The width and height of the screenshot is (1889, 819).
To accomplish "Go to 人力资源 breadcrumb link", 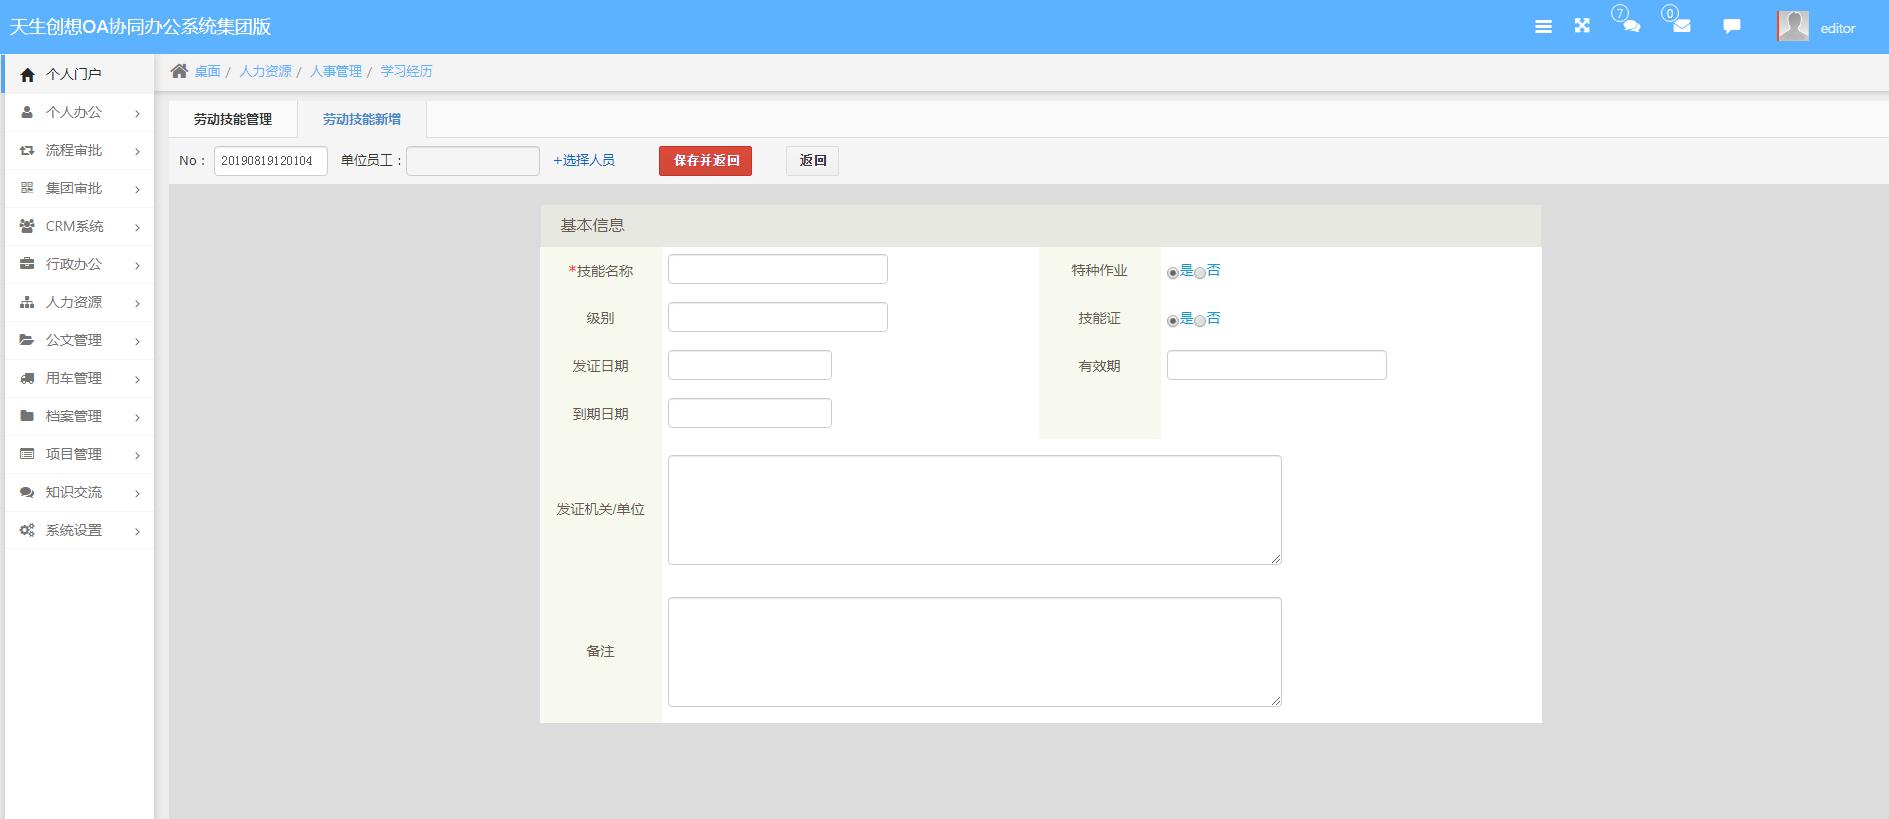I will [x=265, y=71].
